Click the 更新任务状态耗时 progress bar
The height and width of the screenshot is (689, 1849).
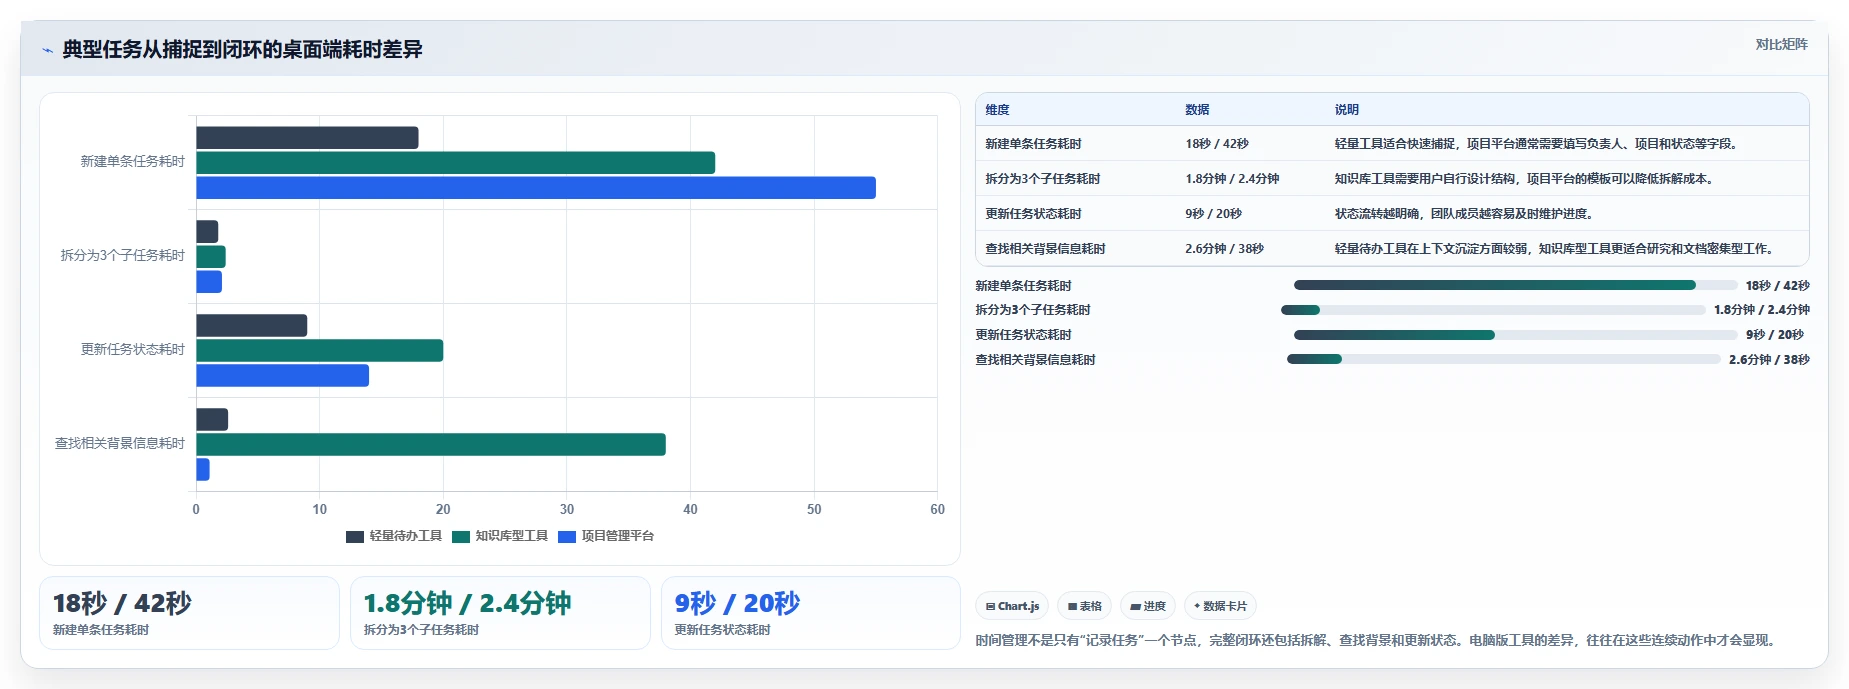(1515, 335)
